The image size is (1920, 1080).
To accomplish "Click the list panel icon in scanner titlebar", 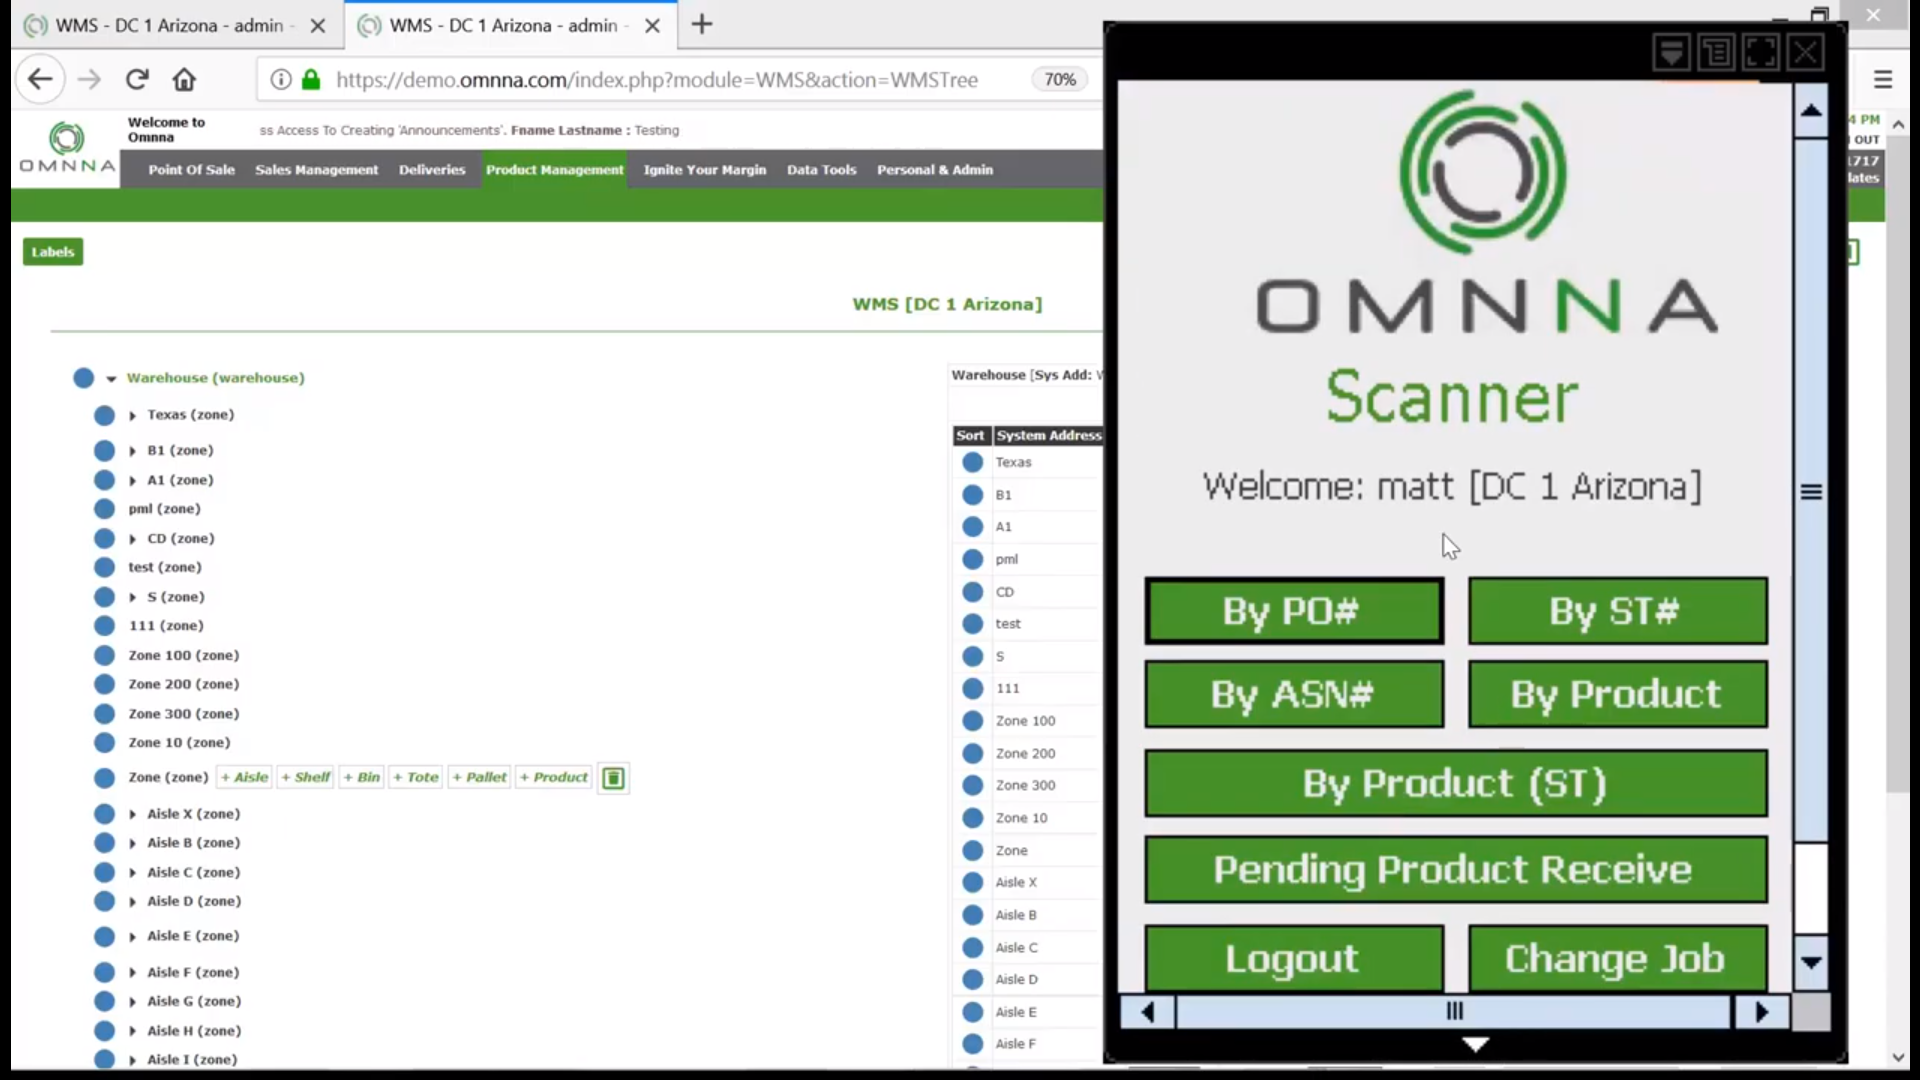I will point(1716,52).
